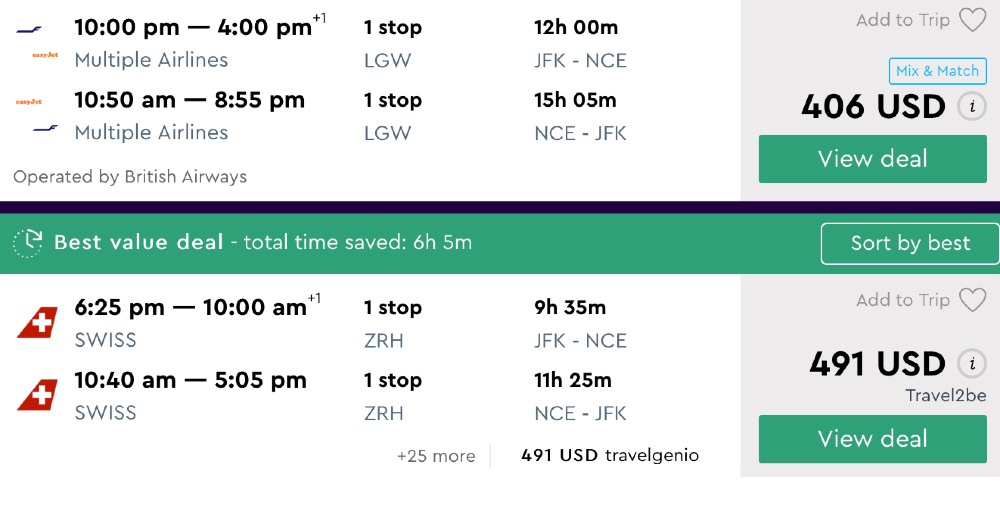Toggle Add to Trip for 491 USD flight
The width and height of the screenshot is (1000, 518).
click(x=902, y=300)
